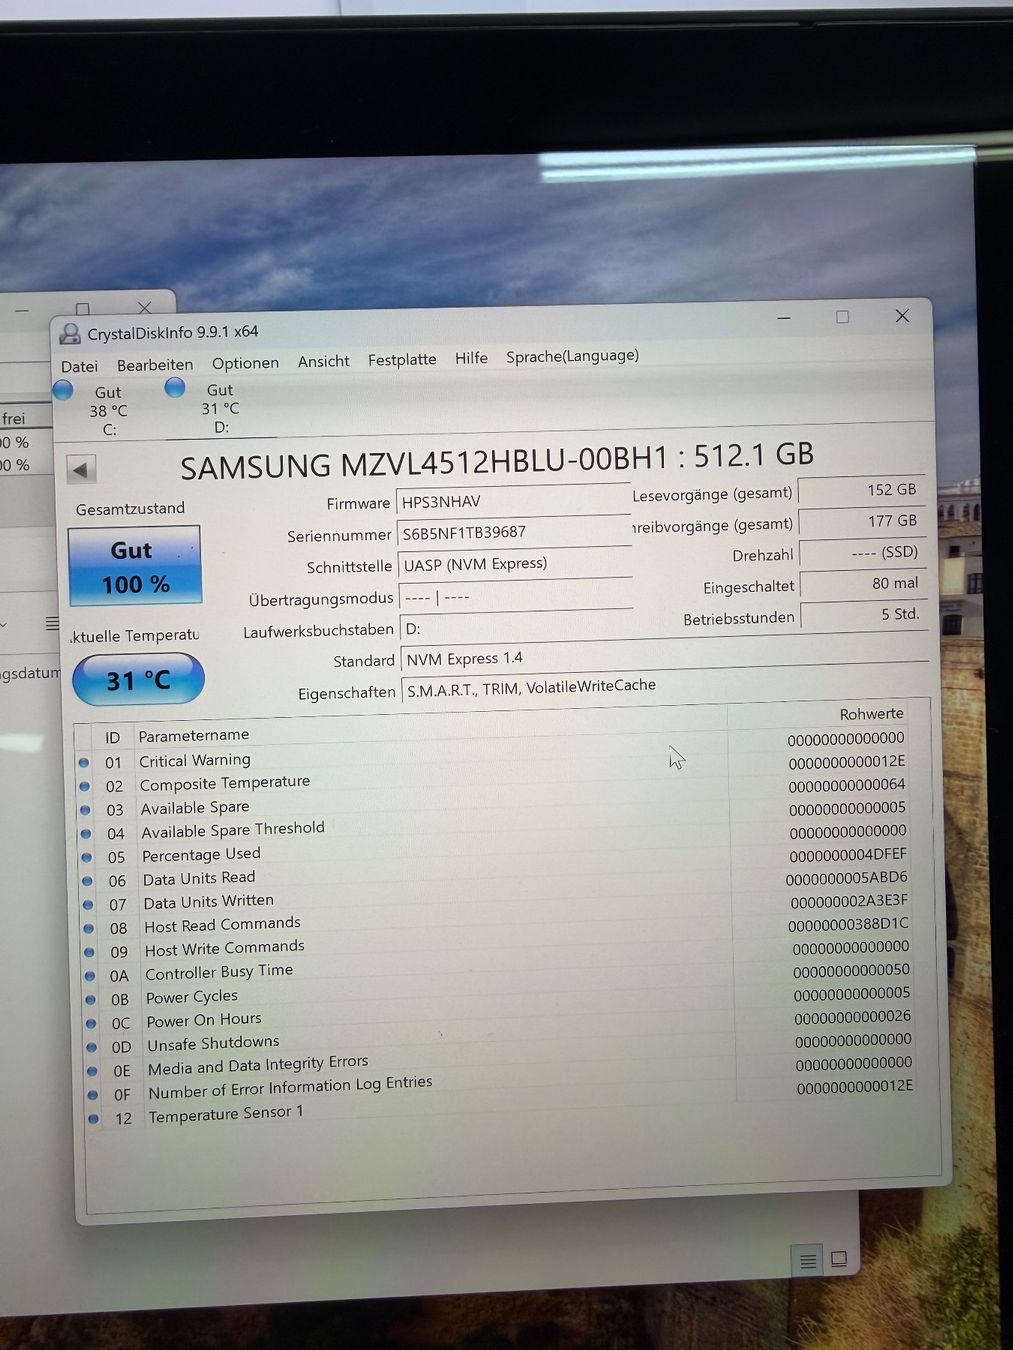Minimize the CrystalDiskInfo window
Screen dimensions: 1013x1350
[x=783, y=318]
